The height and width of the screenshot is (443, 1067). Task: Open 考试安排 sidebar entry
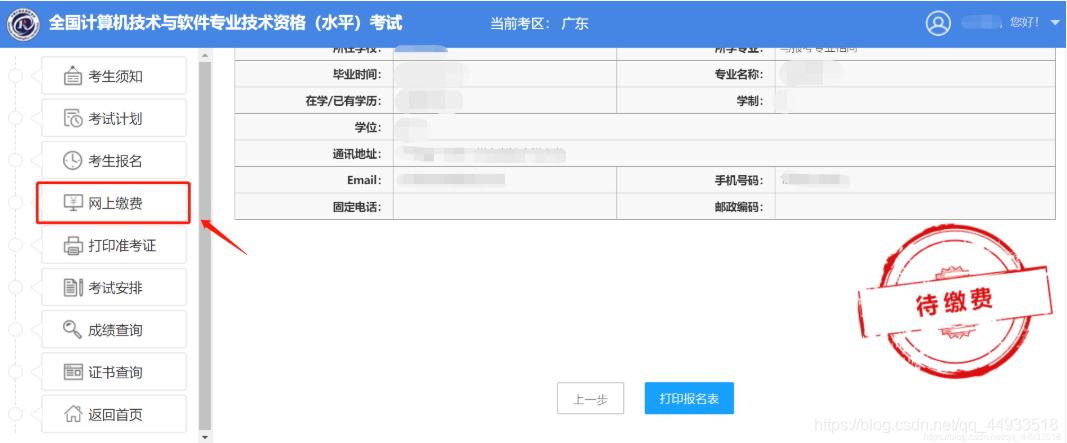[x=114, y=287]
